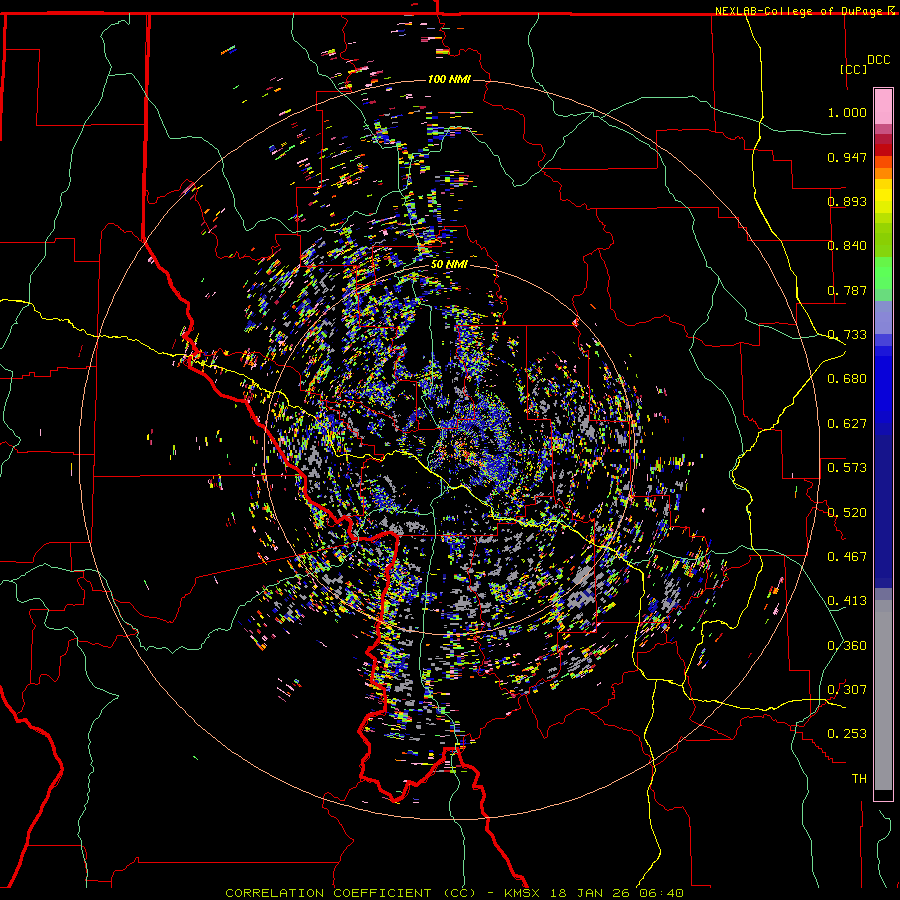Viewport: 900px width, 900px height.
Task: Click the 0.307 legend value
Action: 847,690
